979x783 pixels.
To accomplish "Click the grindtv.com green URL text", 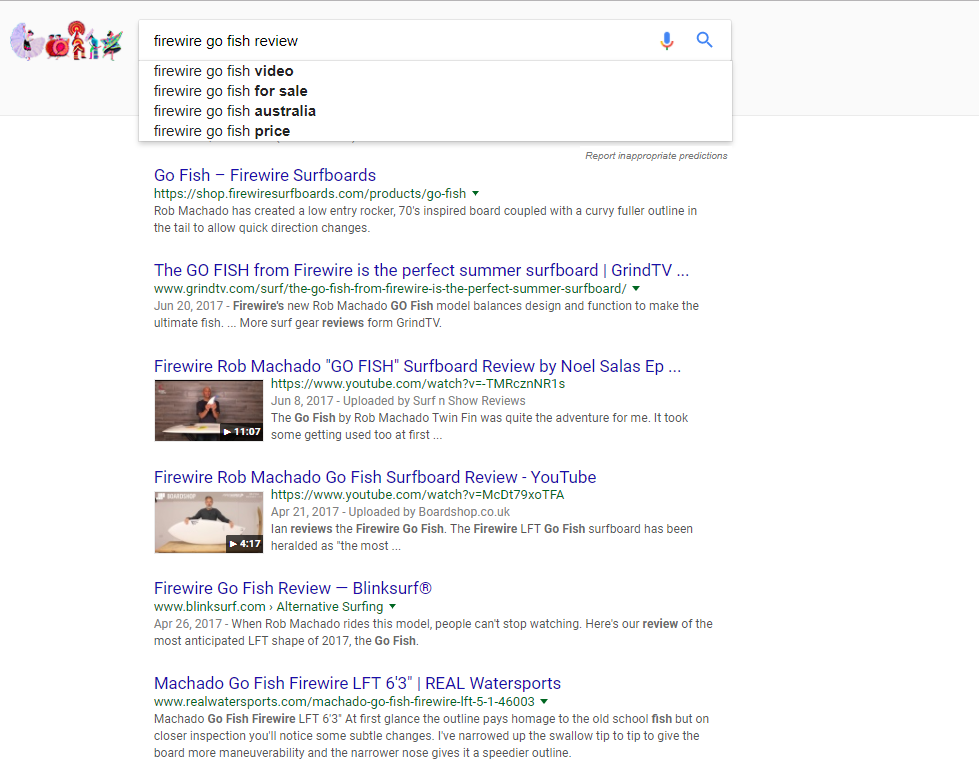I will pos(390,288).
